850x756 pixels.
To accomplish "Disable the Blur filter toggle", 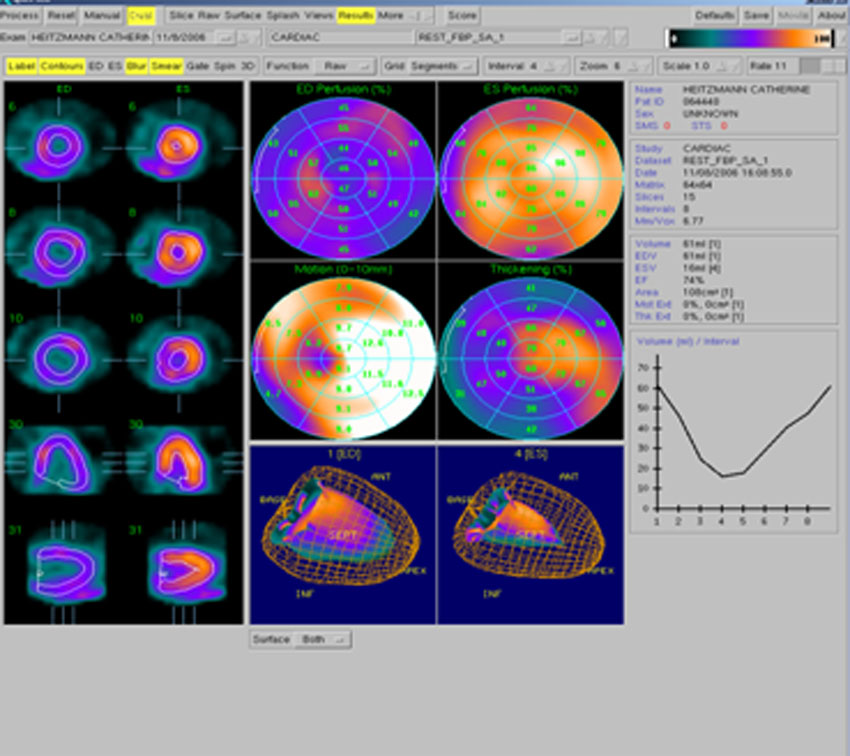I will point(136,66).
